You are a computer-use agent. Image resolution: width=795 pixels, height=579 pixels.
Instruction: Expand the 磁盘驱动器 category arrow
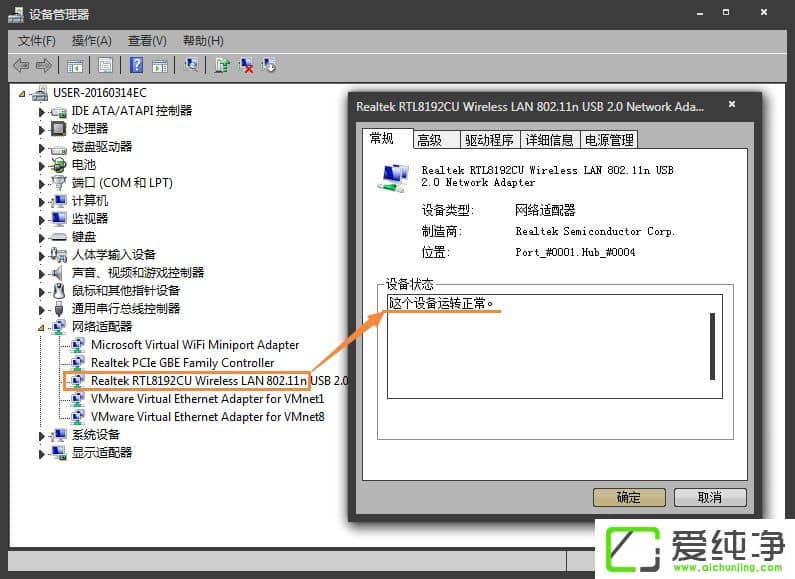pyautogui.click(x=42, y=147)
